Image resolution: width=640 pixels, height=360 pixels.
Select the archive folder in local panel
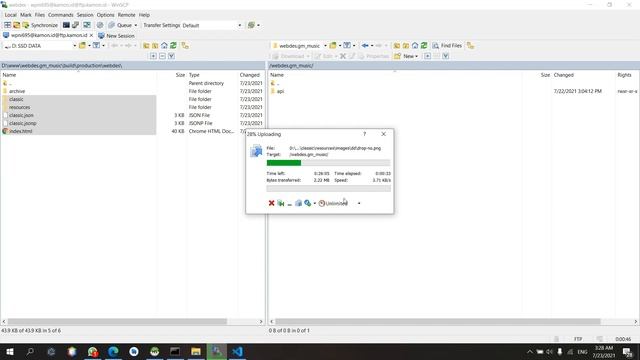tap(17, 91)
